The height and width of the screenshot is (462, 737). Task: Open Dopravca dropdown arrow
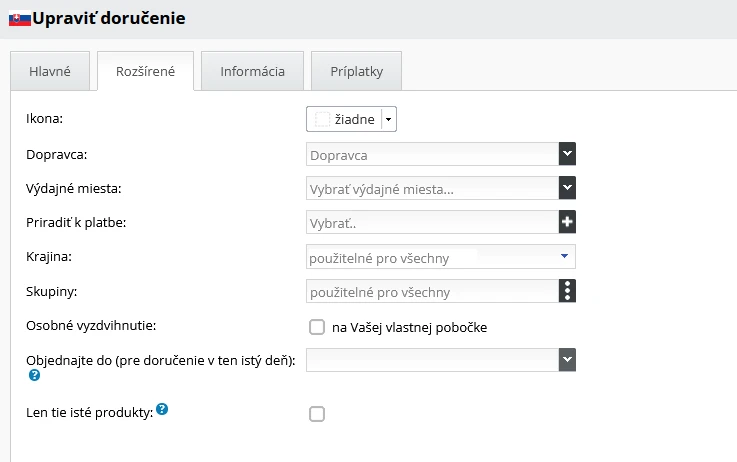click(x=567, y=154)
